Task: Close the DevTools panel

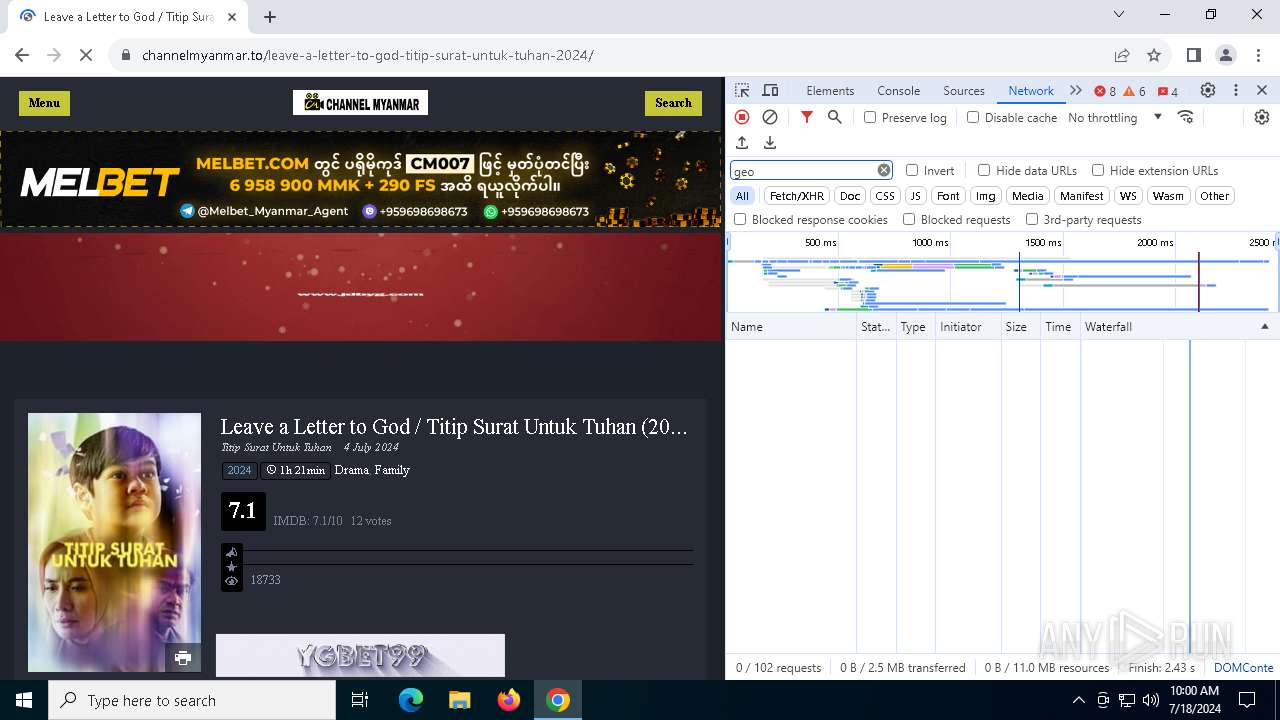Action: pos(1262,90)
